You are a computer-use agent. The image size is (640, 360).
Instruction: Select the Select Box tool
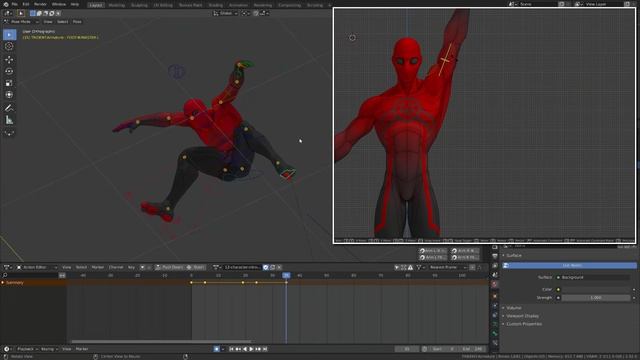tap(9, 35)
